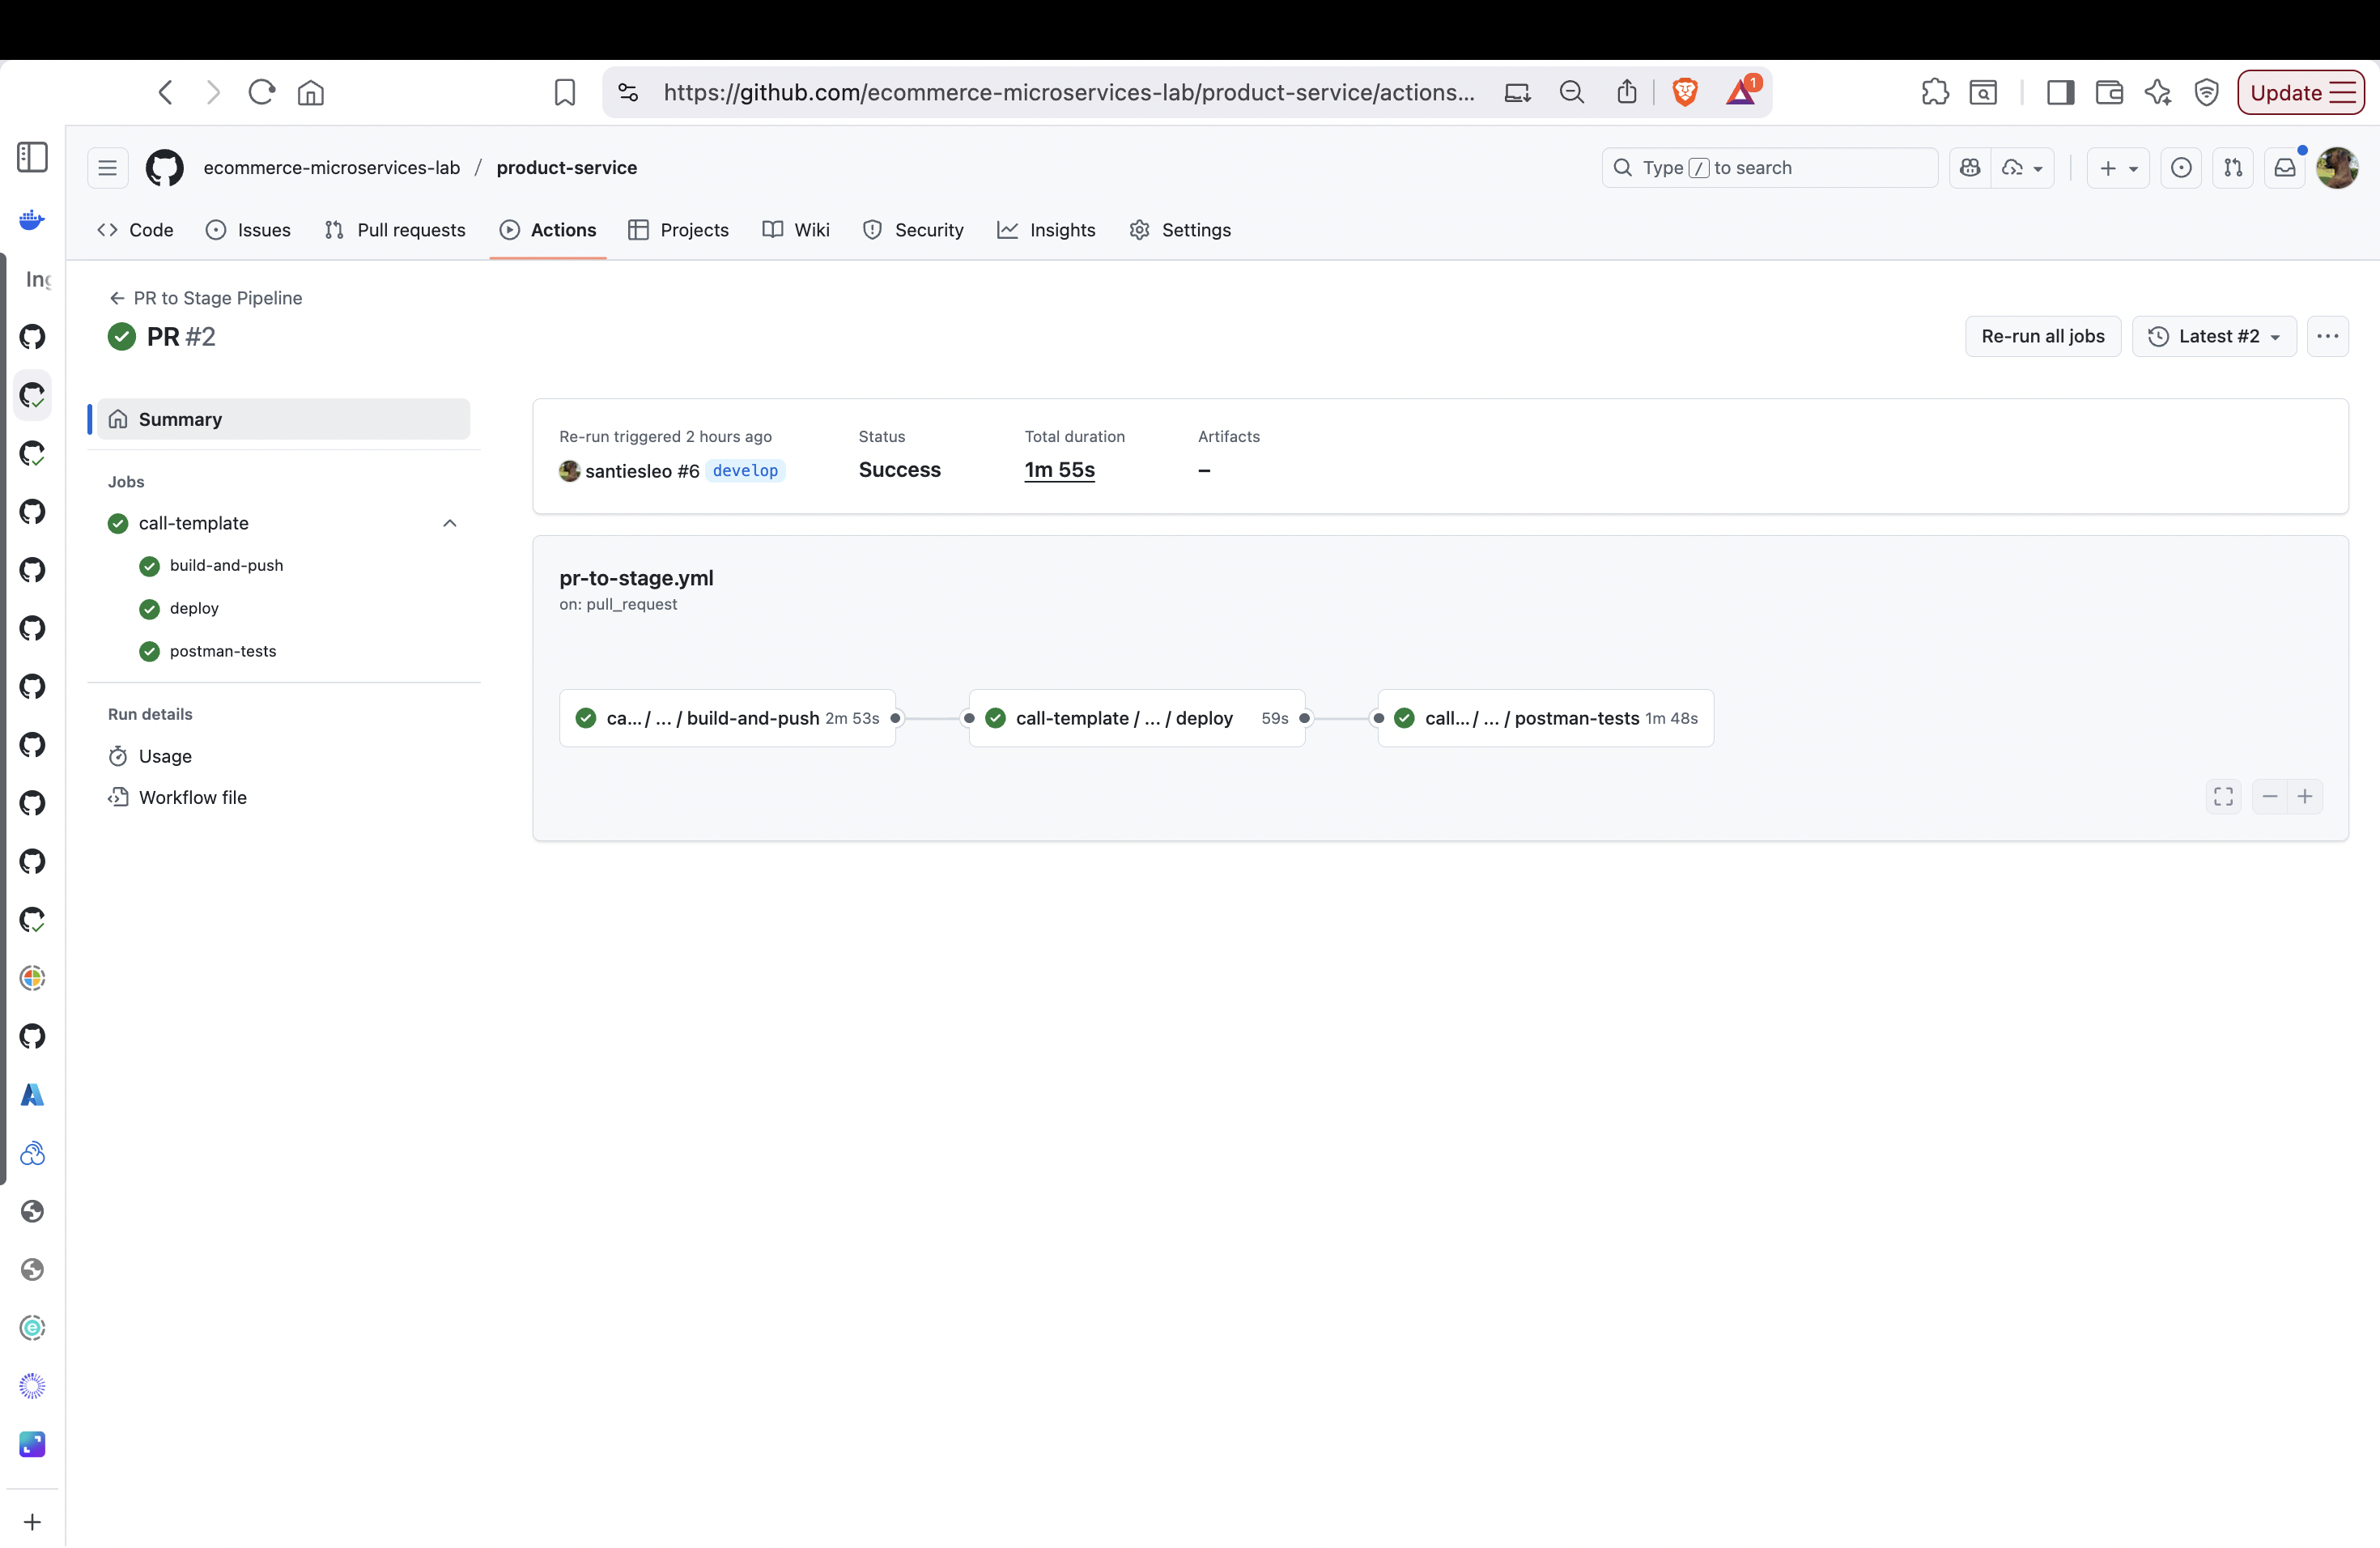2380x1548 pixels.
Task: Focus the Type / to search field
Action: pos(1769,168)
